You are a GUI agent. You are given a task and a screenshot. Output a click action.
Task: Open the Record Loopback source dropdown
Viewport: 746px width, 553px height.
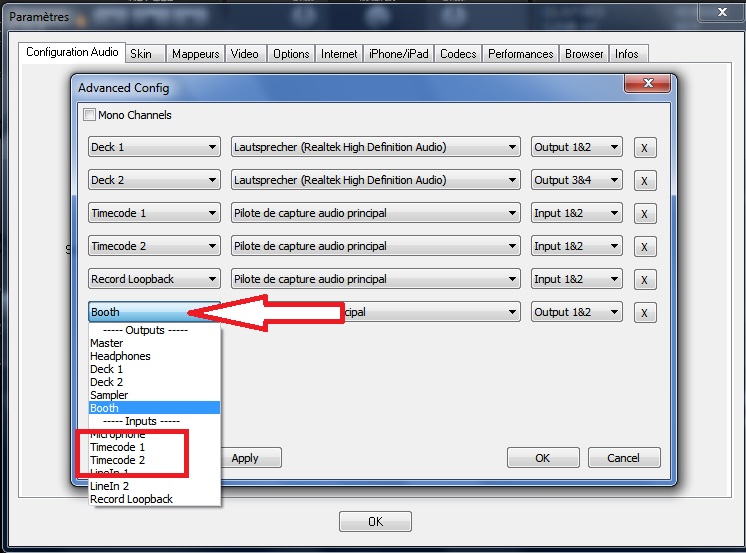[x=154, y=279]
